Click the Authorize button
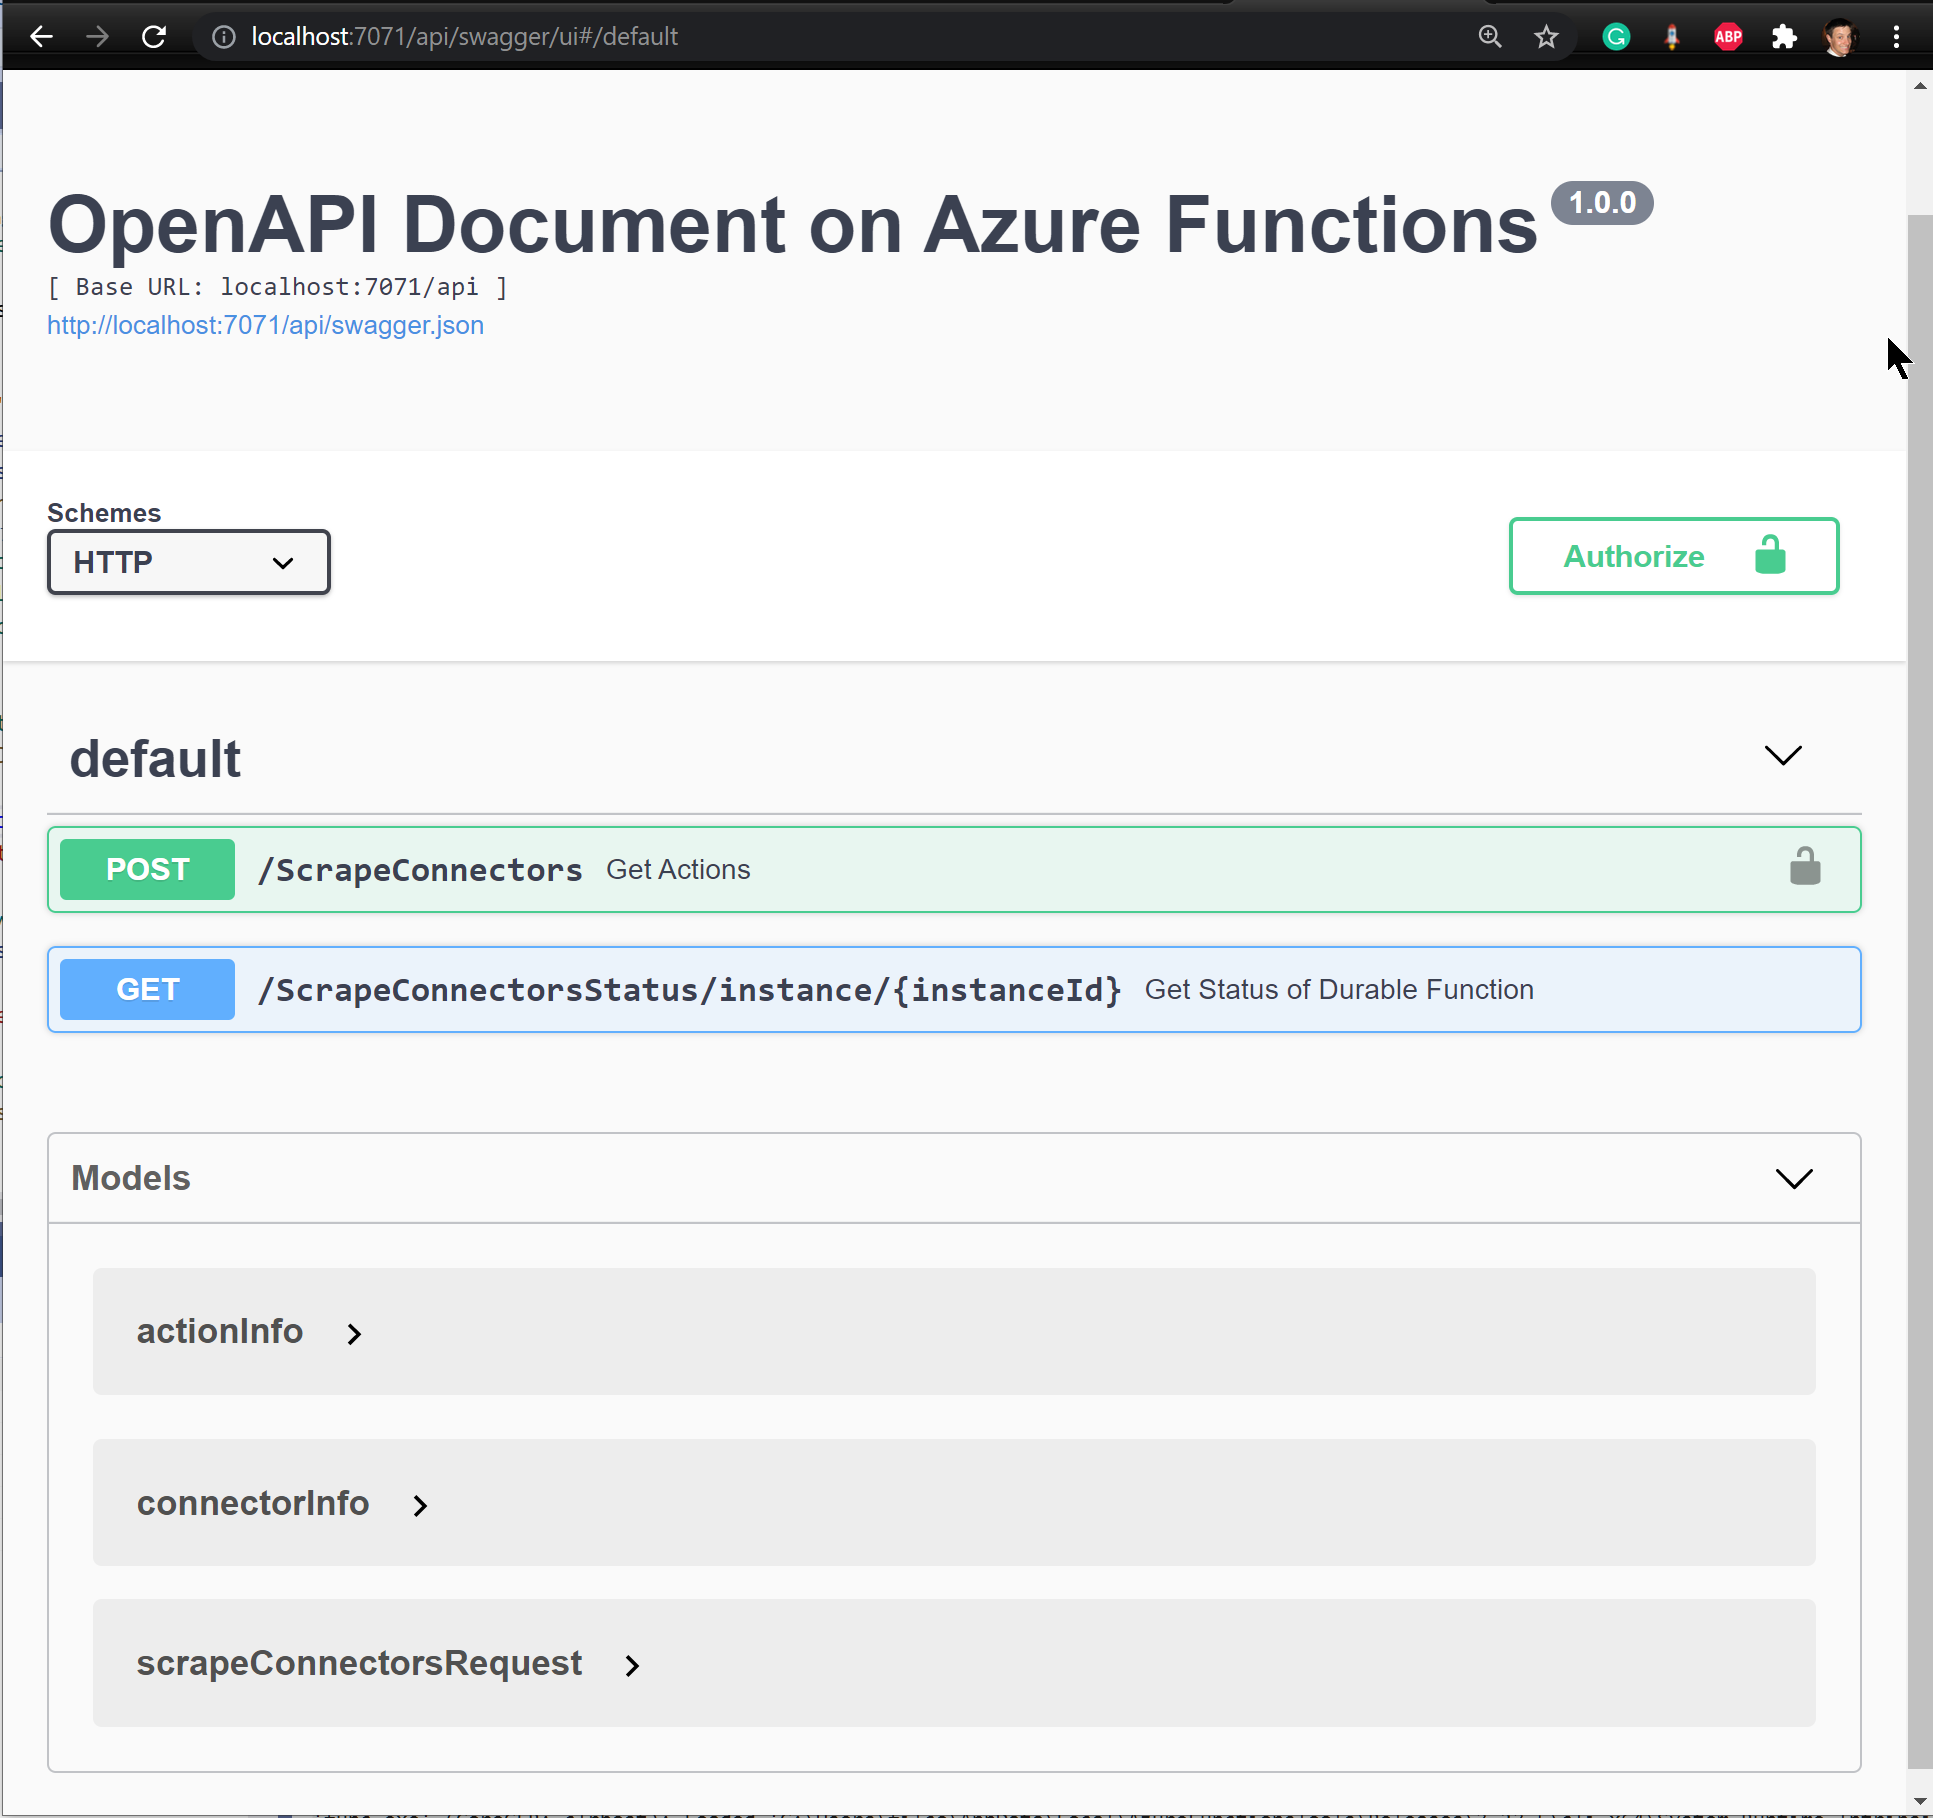The height and width of the screenshot is (1818, 1933). pyautogui.click(x=1674, y=556)
